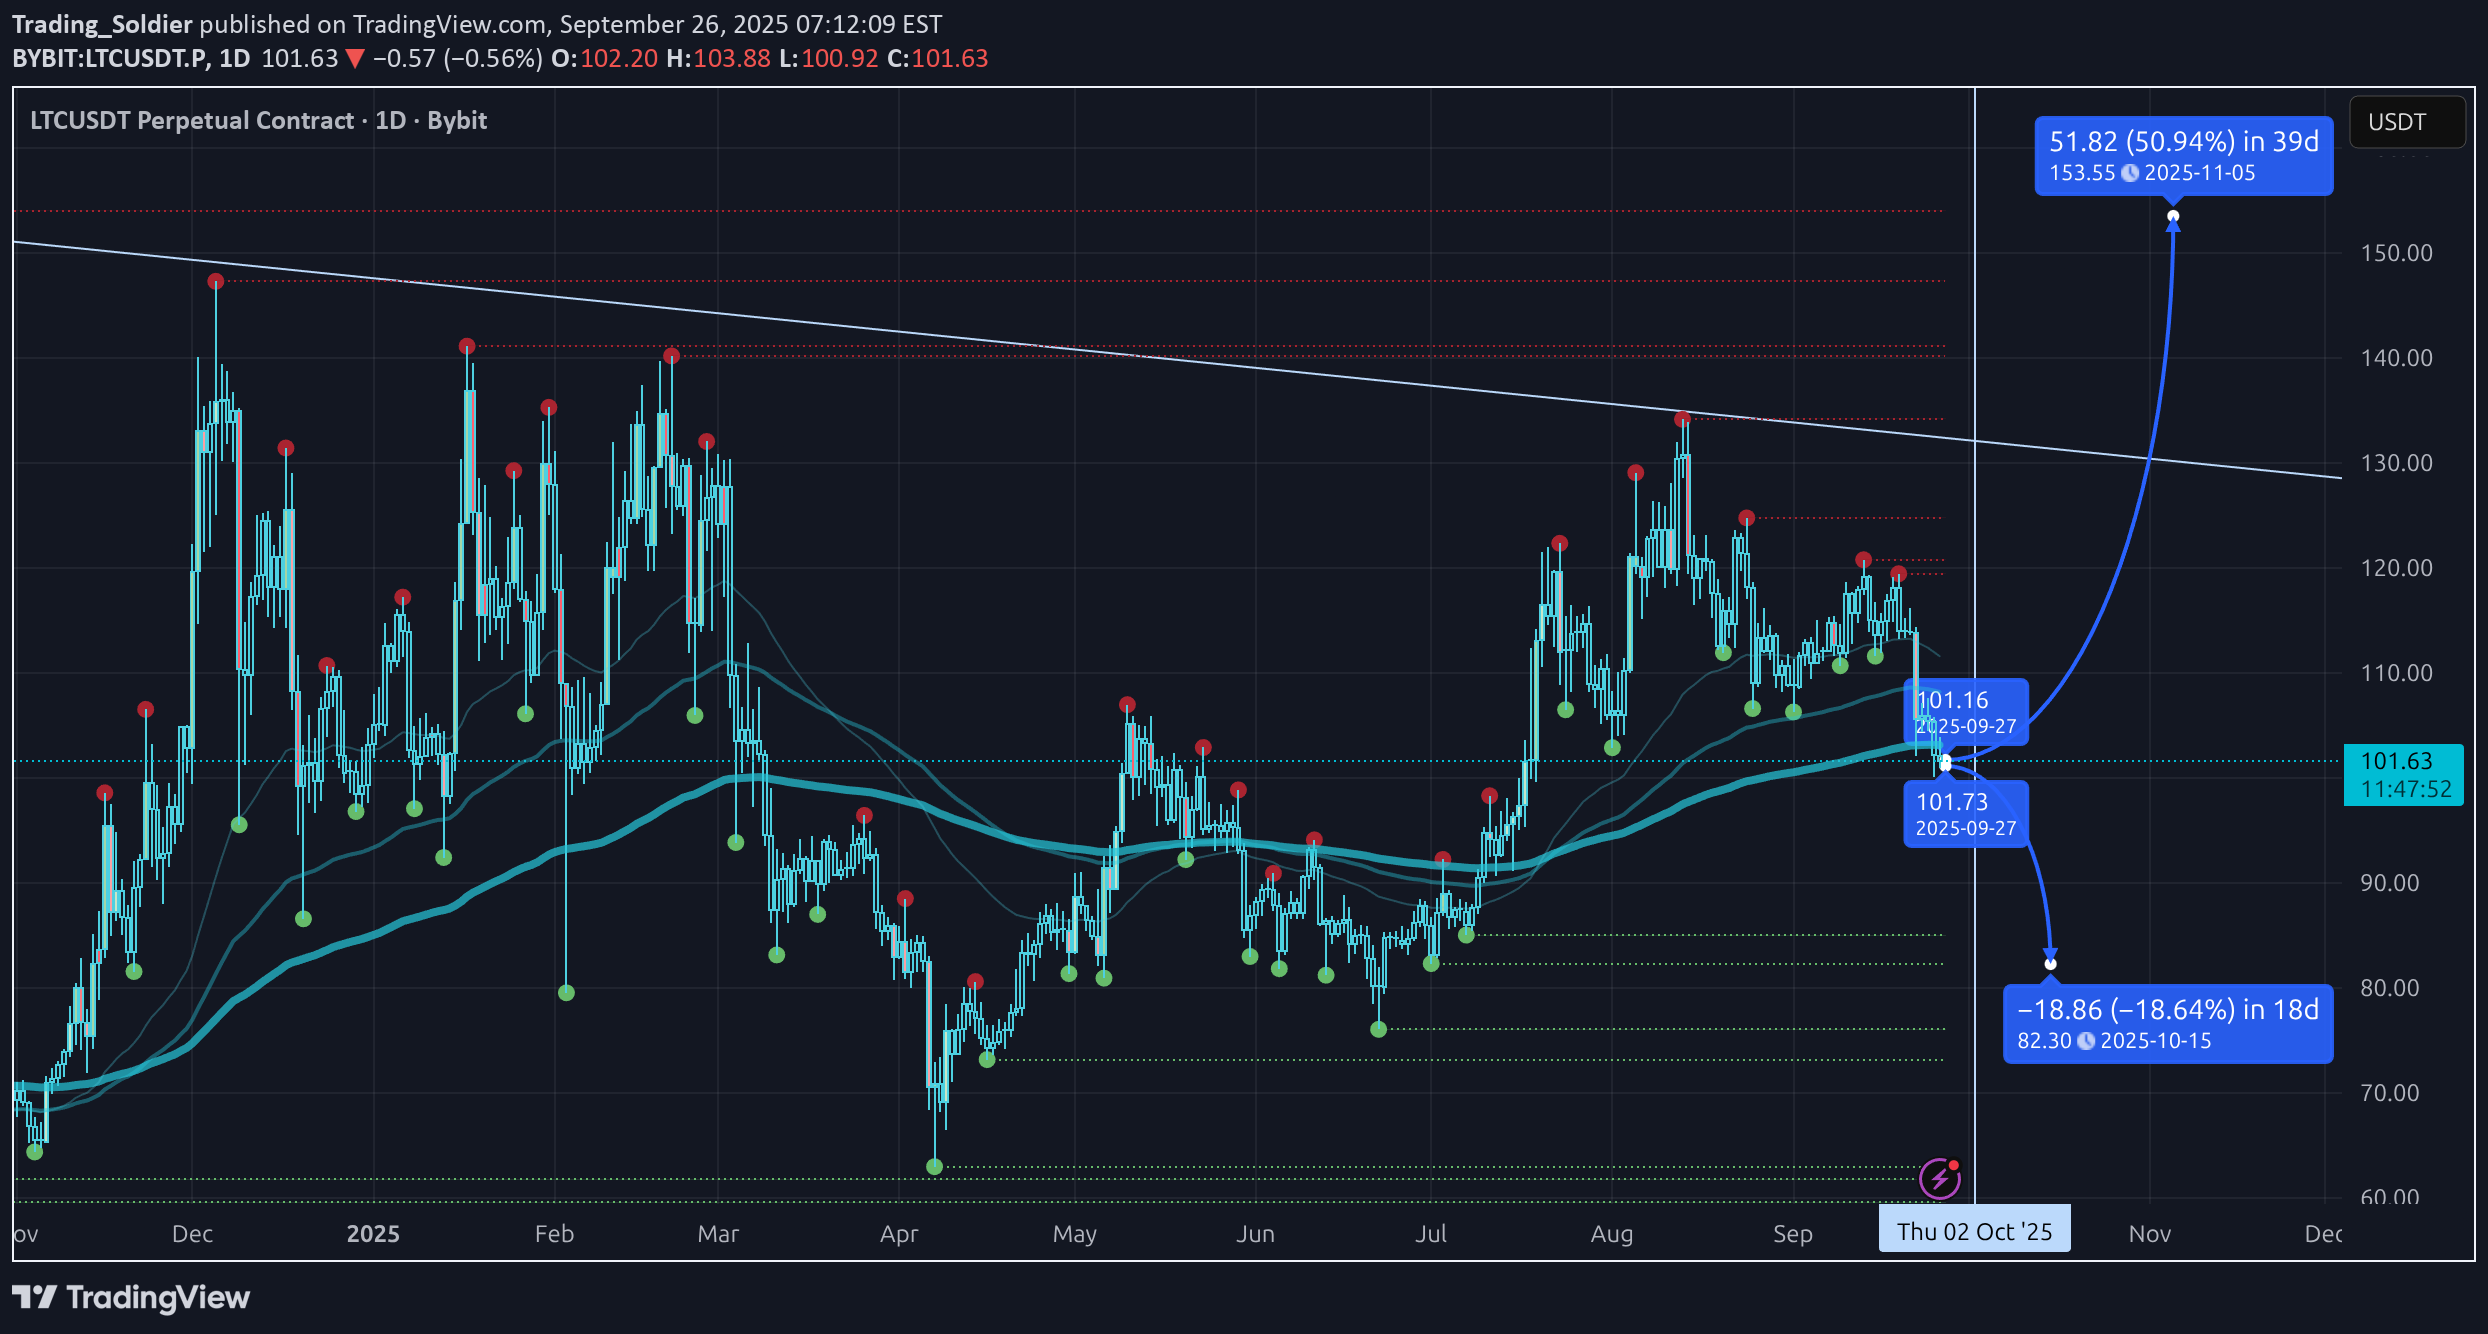Click the Dec label before 2025
The height and width of the screenshot is (1334, 2488).
coord(192,1234)
